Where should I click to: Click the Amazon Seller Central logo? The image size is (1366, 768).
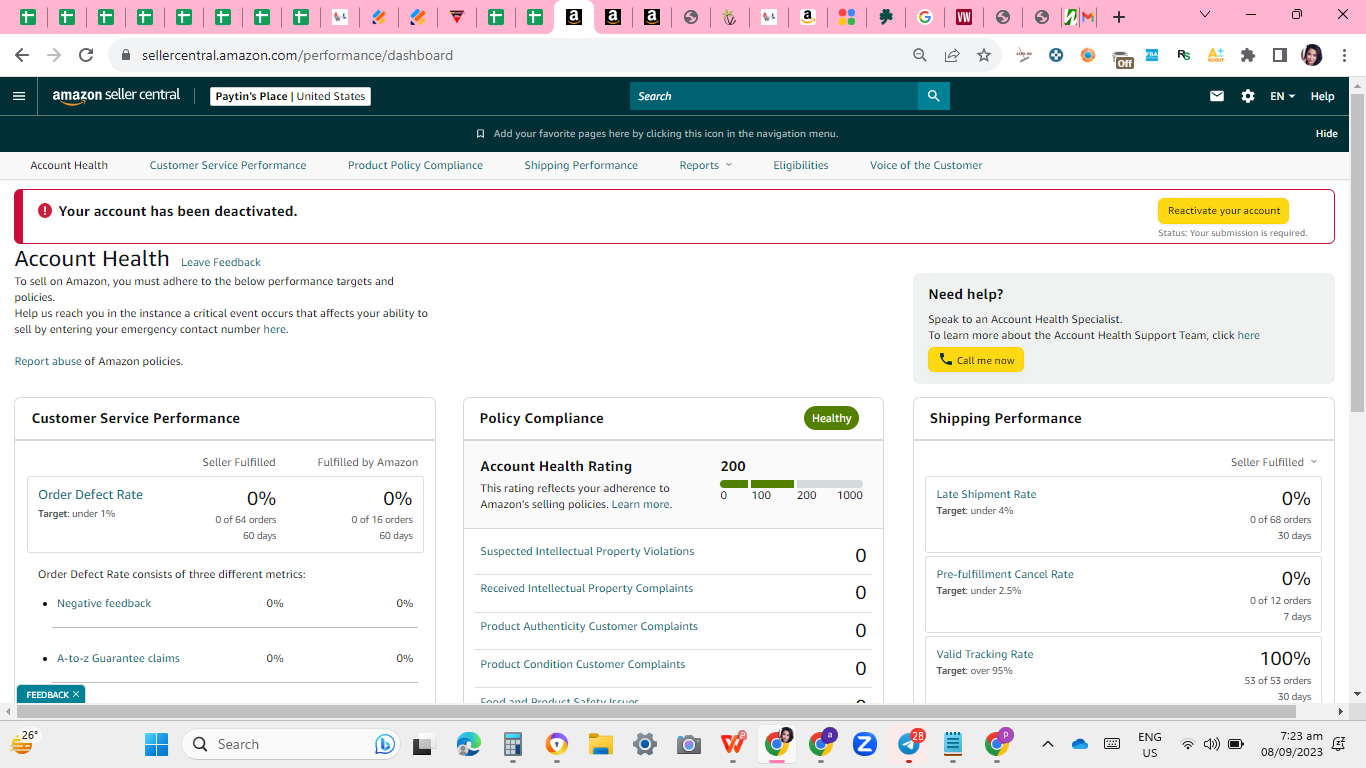pos(116,96)
